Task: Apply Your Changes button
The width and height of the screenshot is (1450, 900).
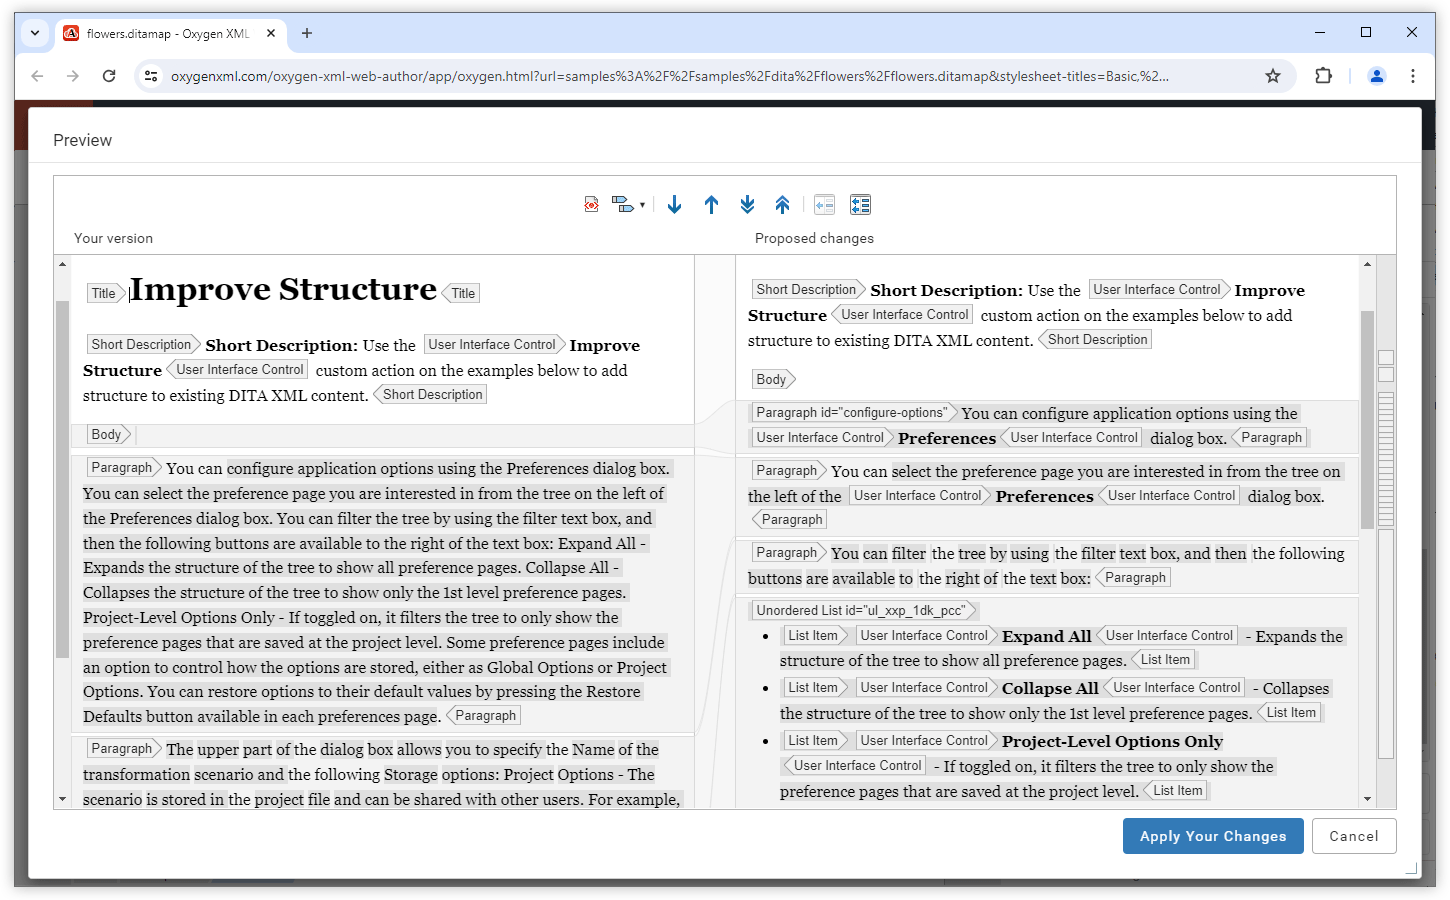Action: click(x=1213, y=836)
